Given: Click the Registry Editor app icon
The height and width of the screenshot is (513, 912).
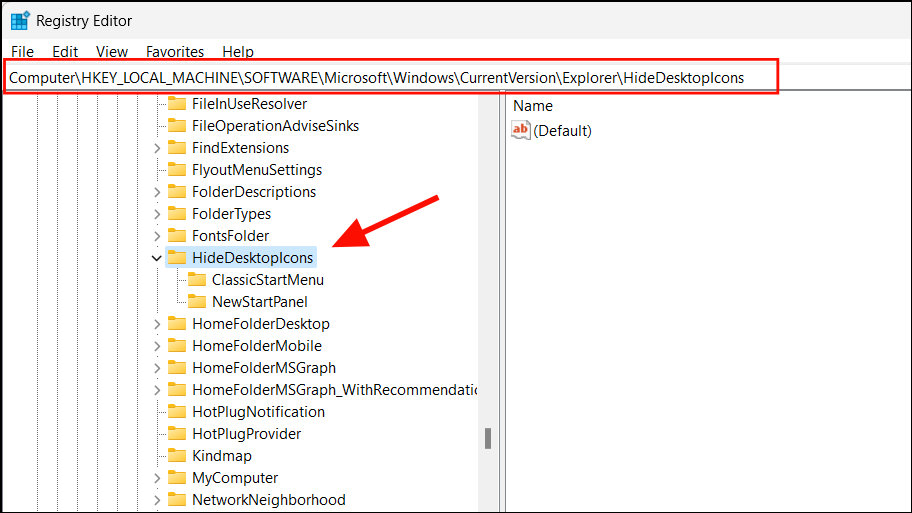Looking at the screenshot, I should 20,20.
